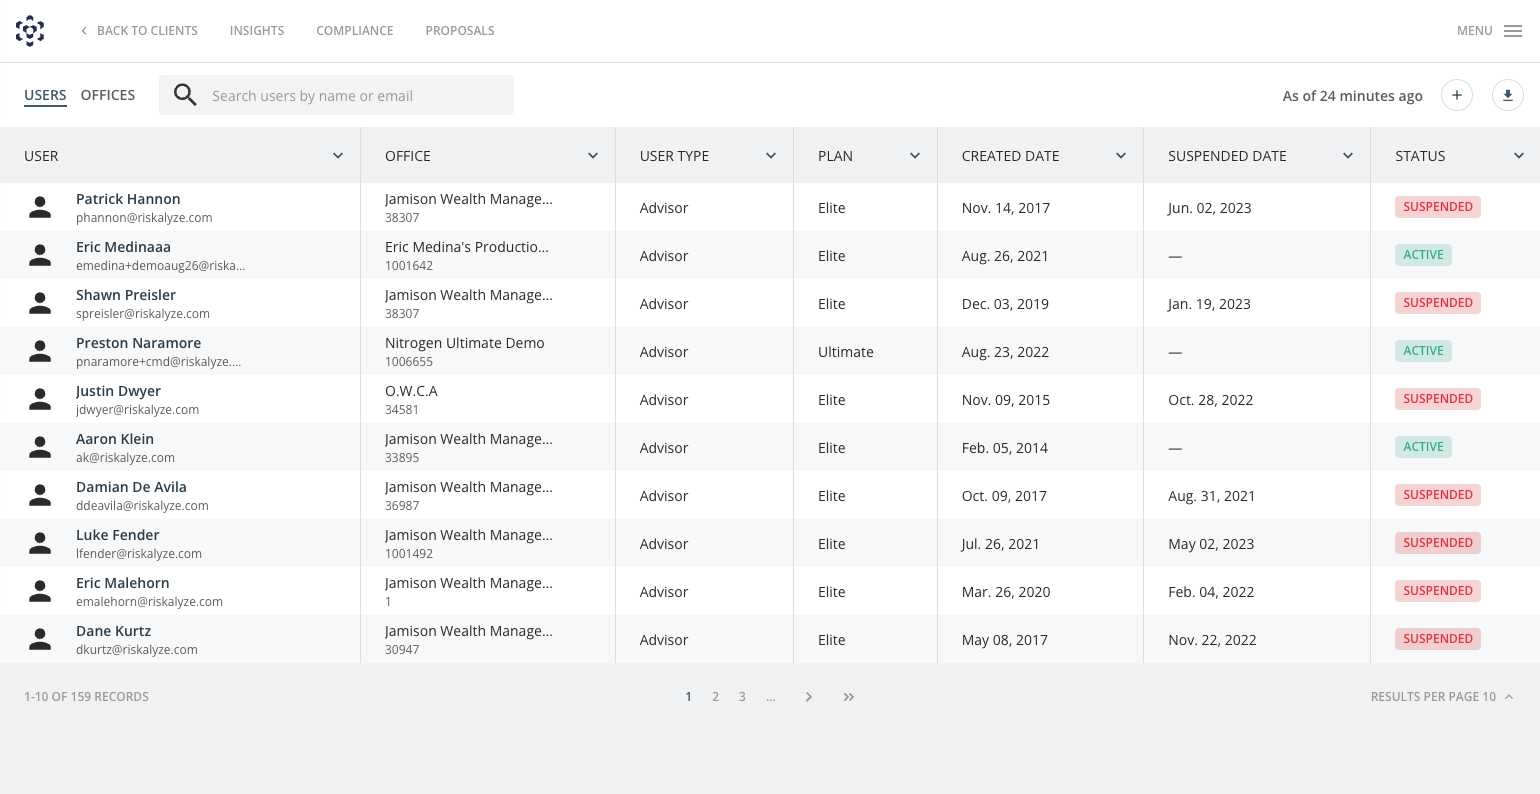Open the SUSPENDED DATE column dropdown

[1348, 156]
